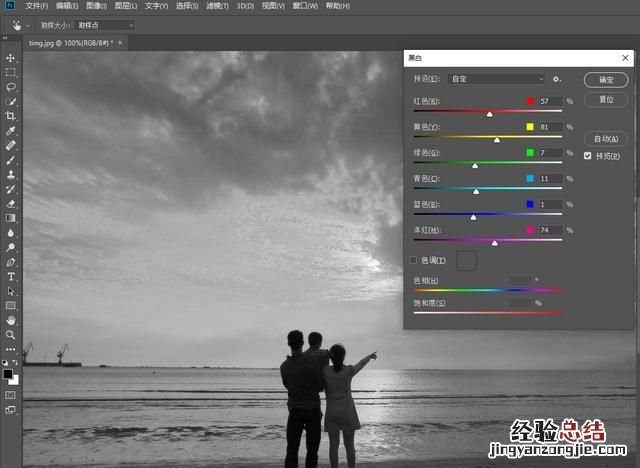Viewport: 640px width, 468px height.
Task: Open preset options gear icon
Action: [557, 79]
